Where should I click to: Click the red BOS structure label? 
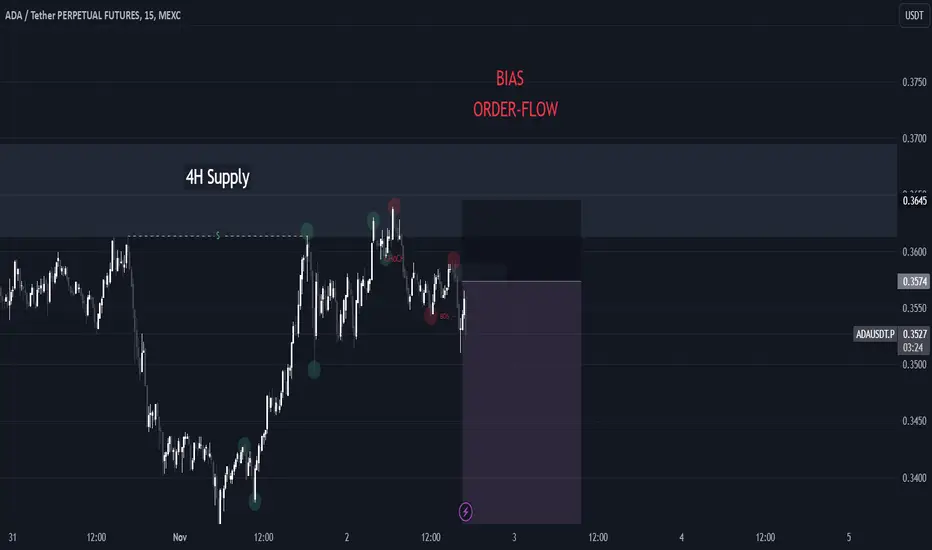(445, 316)
